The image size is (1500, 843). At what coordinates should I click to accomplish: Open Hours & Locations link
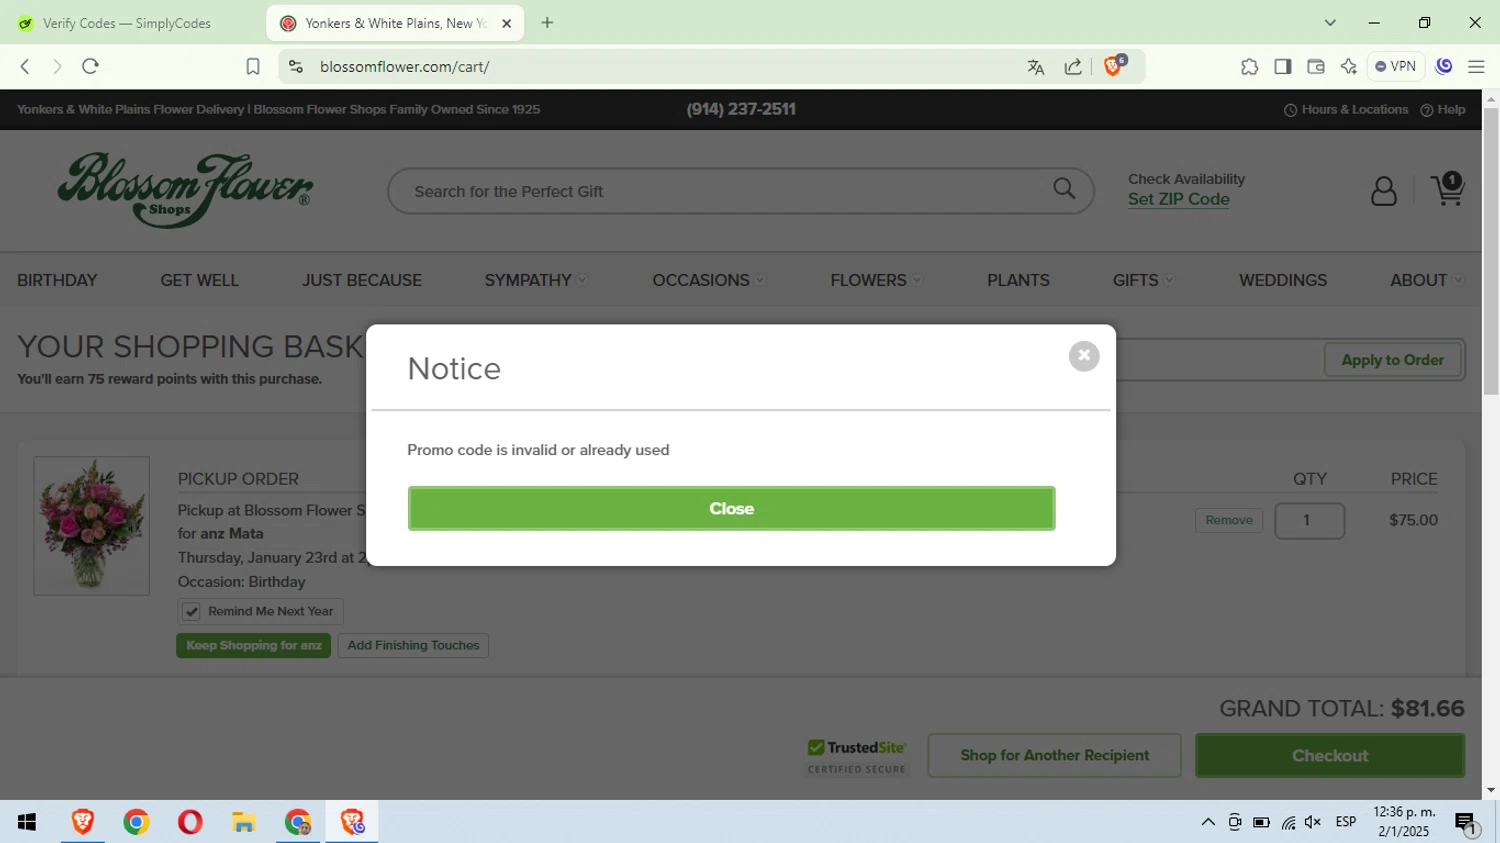pyautogui.click(x=1346, y=110)
